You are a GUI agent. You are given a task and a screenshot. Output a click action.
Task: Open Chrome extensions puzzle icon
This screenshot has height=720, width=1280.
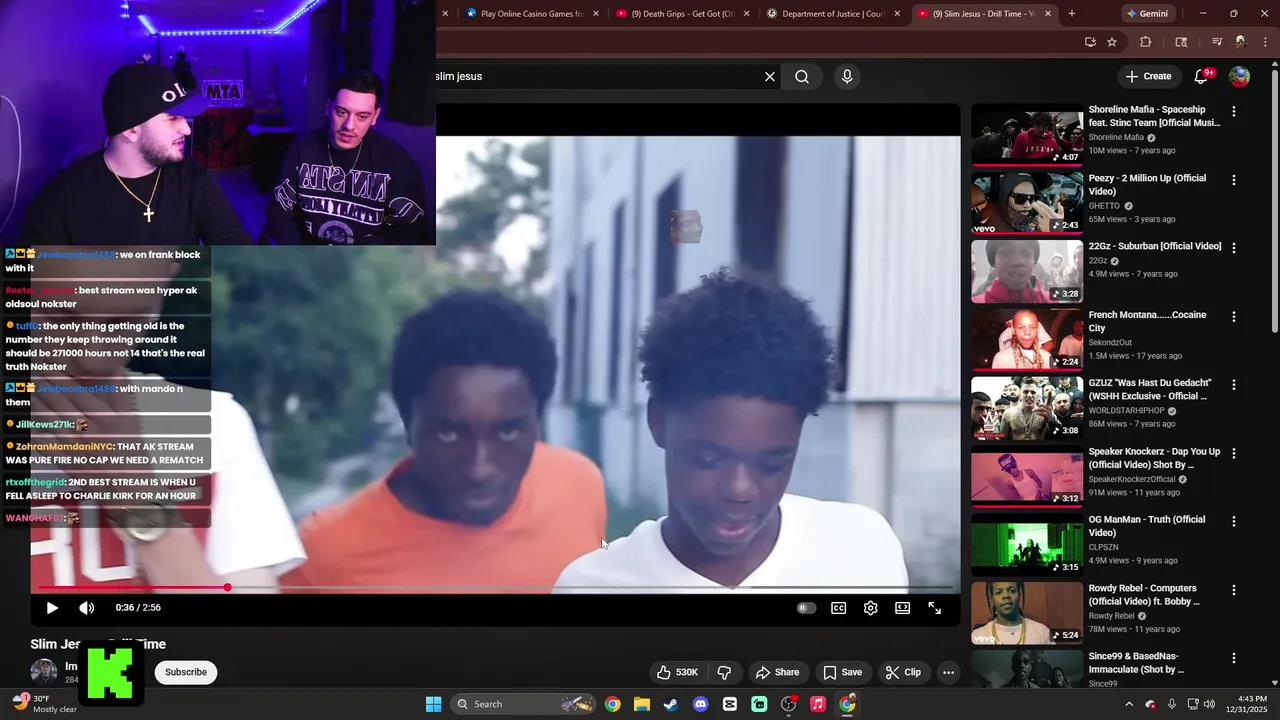(1146, 42)
